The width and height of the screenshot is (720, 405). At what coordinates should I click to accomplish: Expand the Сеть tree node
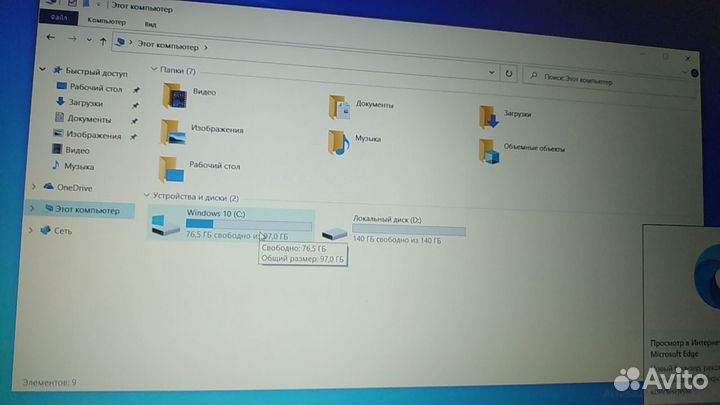pyautogui.click(x=30, y=229)
